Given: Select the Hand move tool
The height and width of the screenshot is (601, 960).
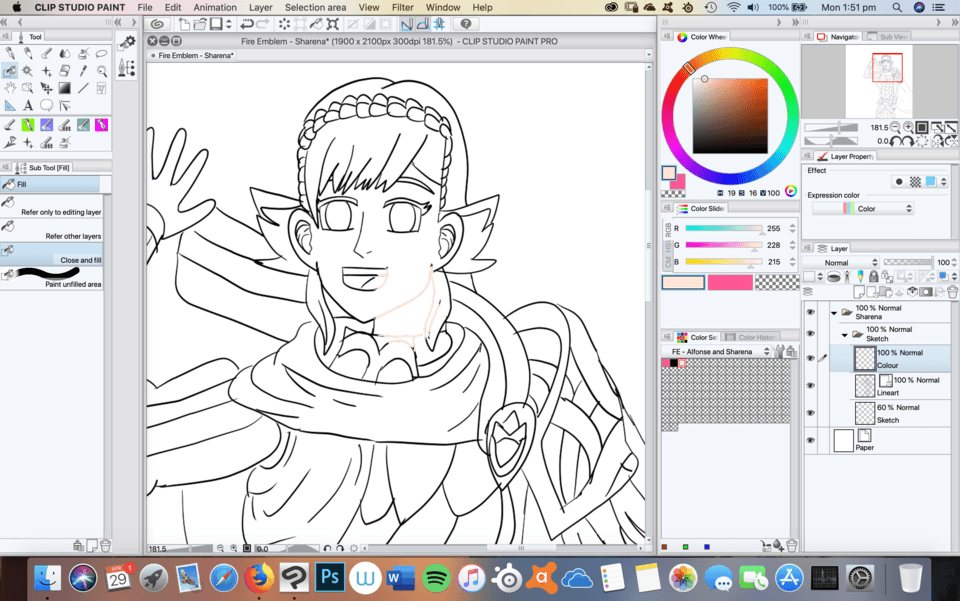Looking at the screenshot, I should click(x=10, y=88).
